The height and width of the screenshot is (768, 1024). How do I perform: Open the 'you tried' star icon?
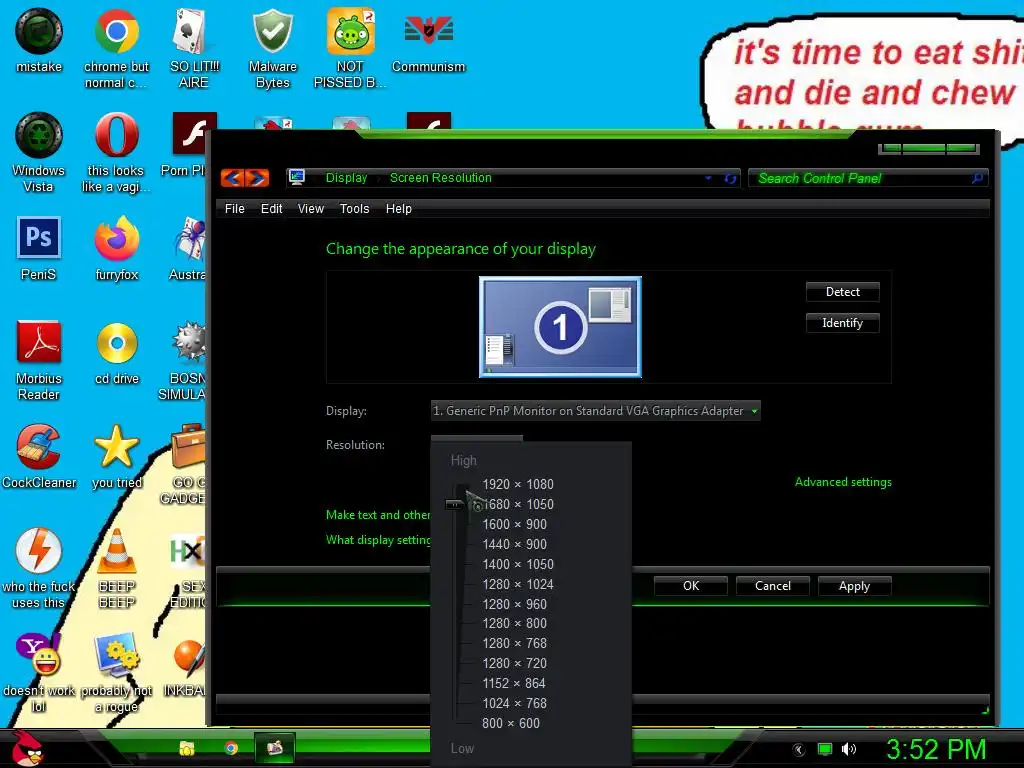click(116, 456)
